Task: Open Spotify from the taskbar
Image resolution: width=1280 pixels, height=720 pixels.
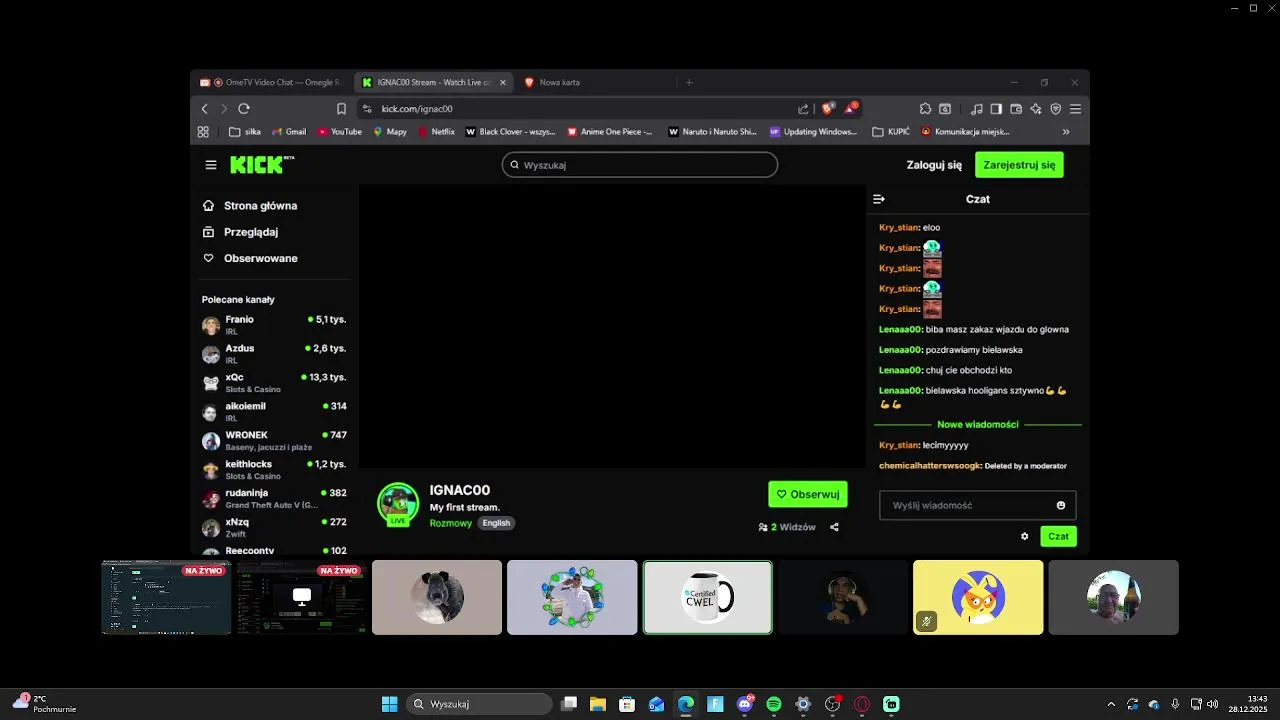Action: [x=774, y=704]
